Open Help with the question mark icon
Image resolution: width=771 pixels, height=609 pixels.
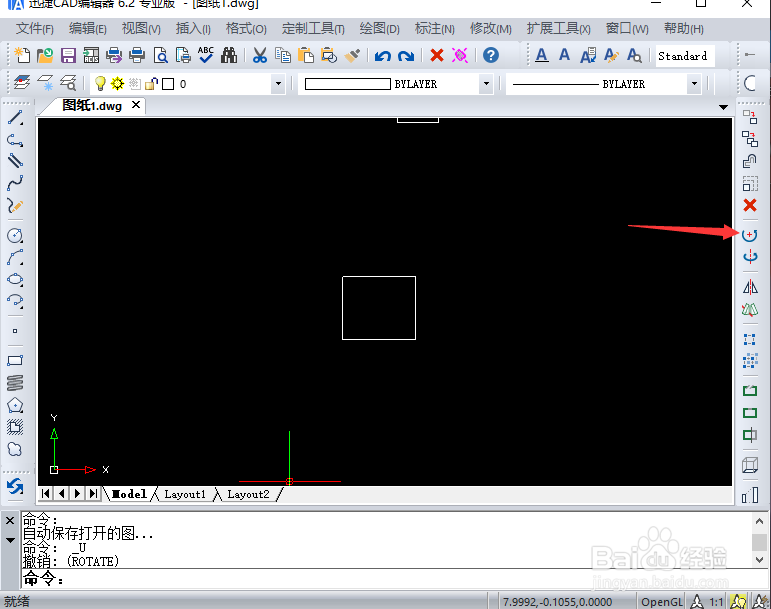pyautogui.click(x=491, y=55)
